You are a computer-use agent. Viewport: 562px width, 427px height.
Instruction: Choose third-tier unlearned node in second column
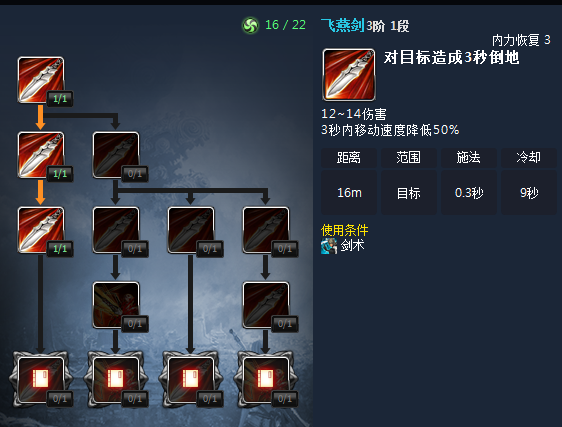click(x=116, y=229)
